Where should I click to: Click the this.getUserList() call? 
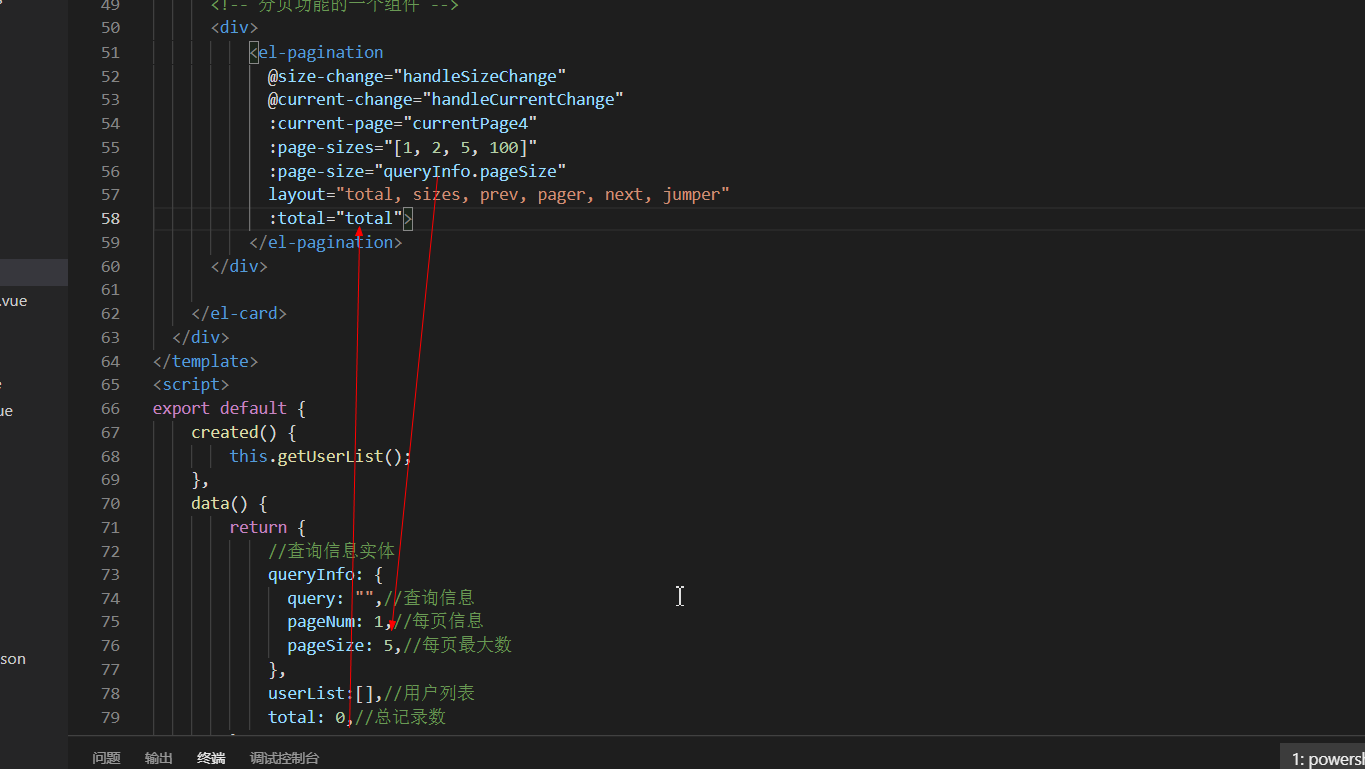(x=320, y=456)
